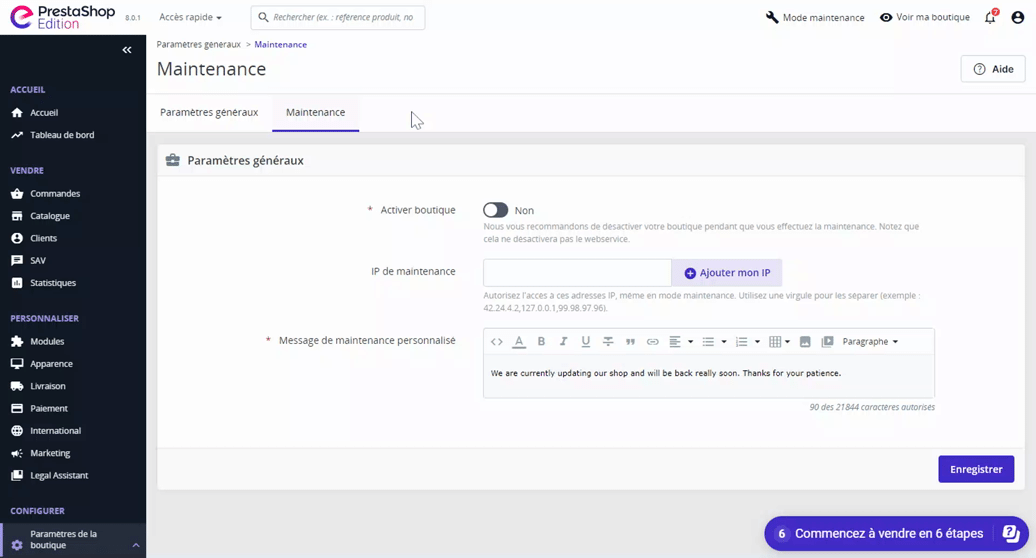Click the text alignment icon
Viewport: 1036px width, 558px height.
pos(675,341)
